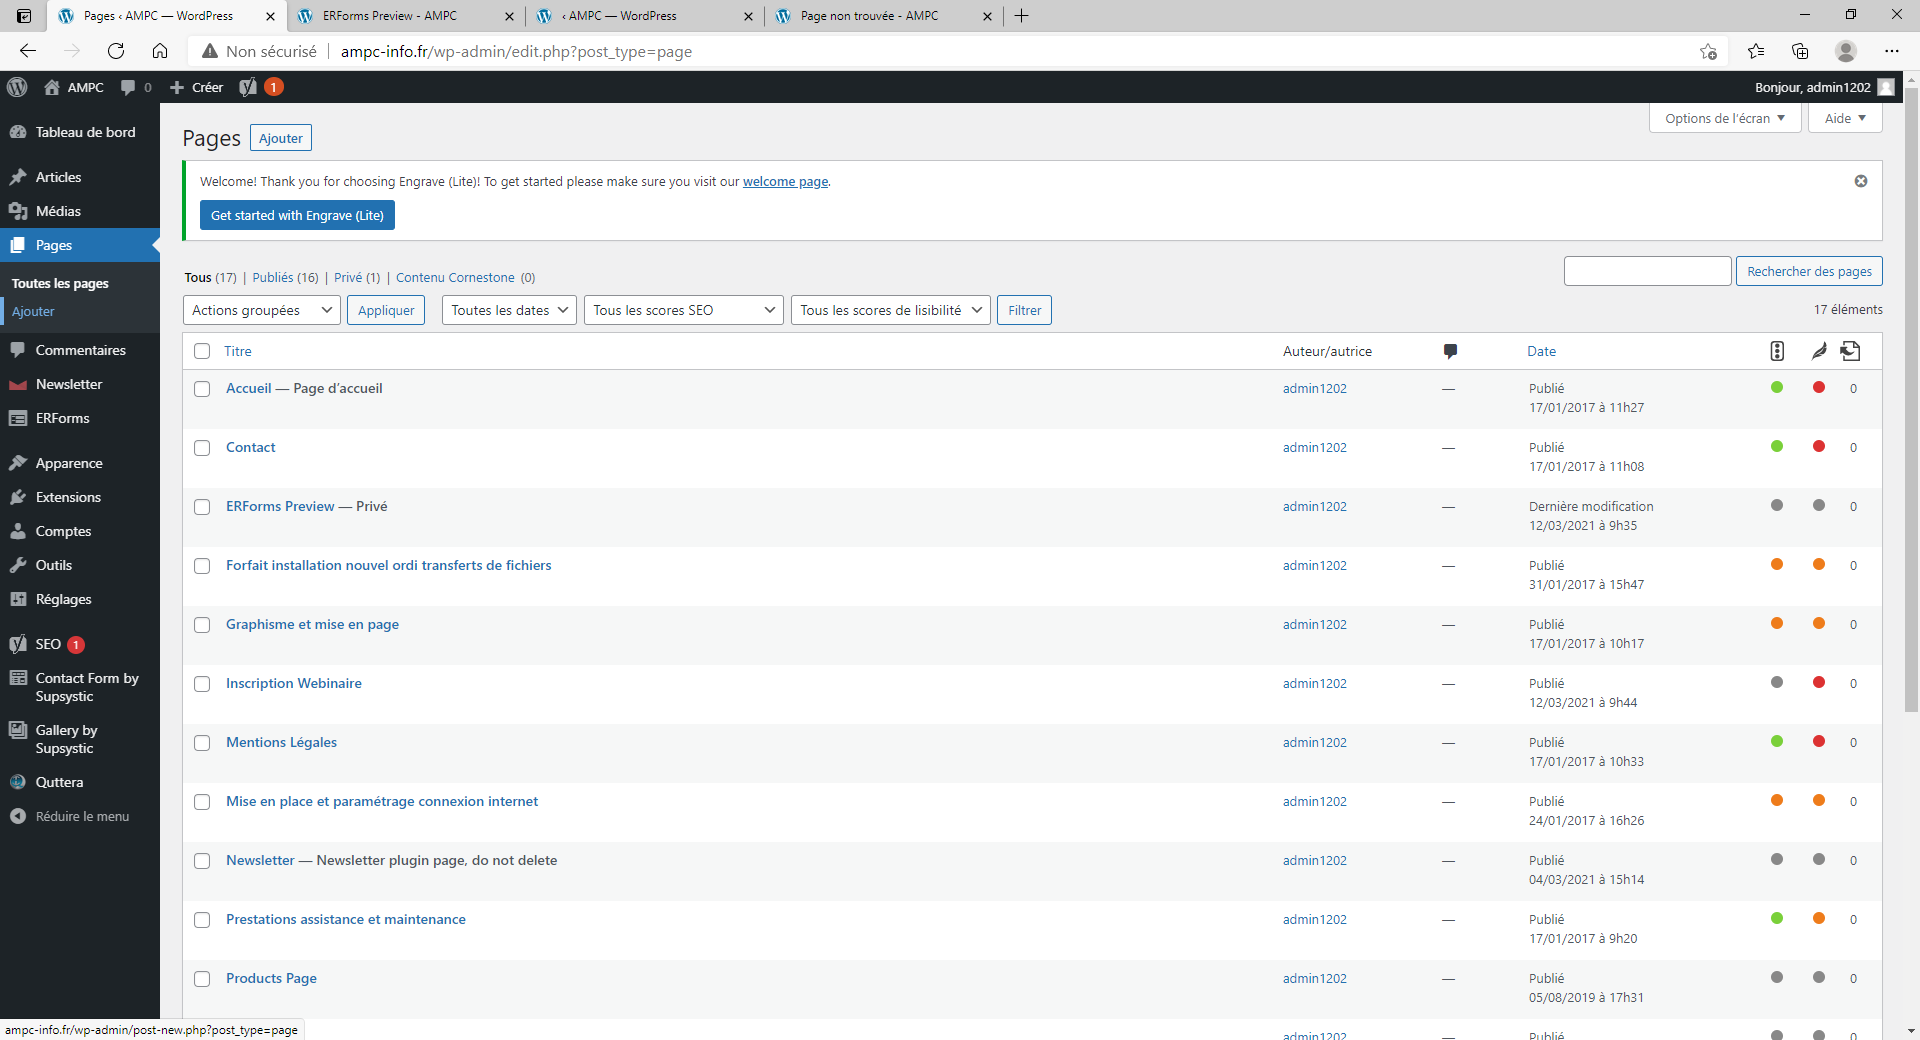Click Rechercher des pages button
The height and width of the screenshot is (1040, 1920).
coord(1809,271)
